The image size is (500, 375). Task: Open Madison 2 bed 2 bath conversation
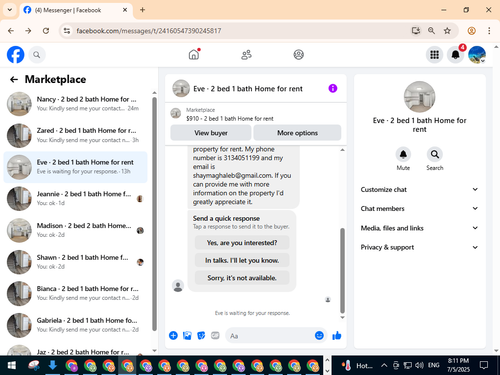tap(75, 230)
